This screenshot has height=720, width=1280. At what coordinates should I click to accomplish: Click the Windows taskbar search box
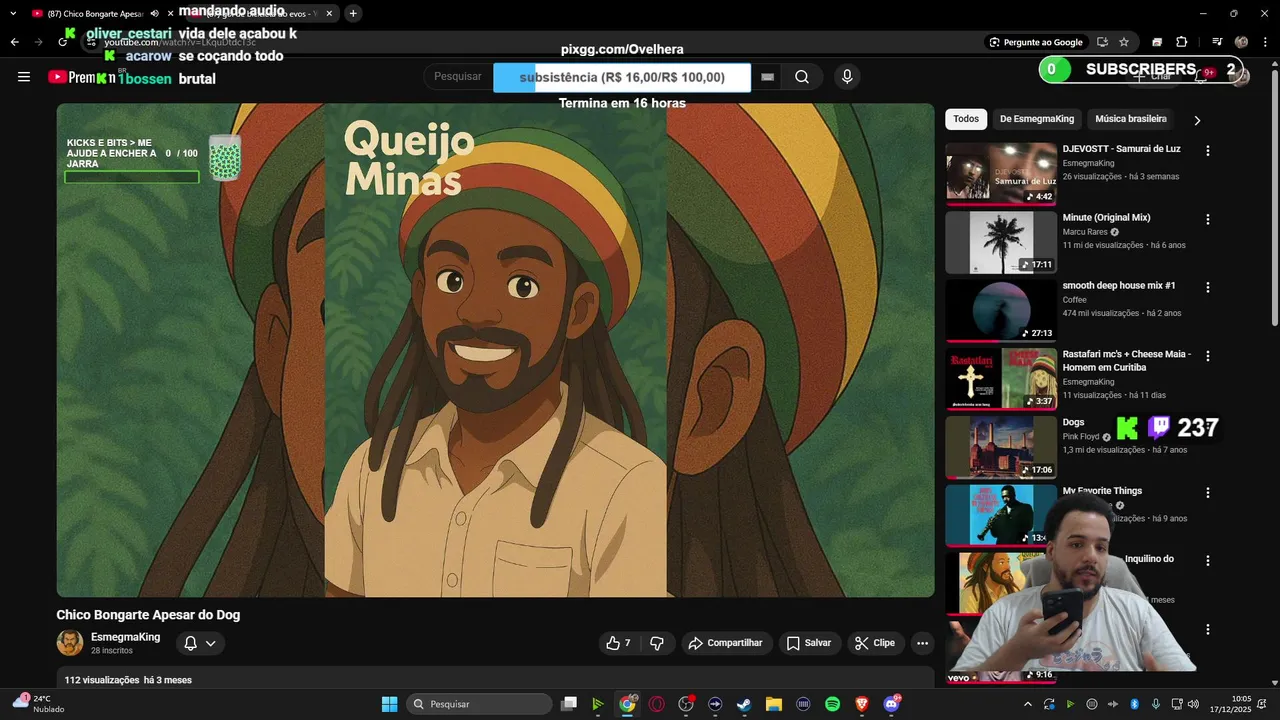(x=479, y=704)
